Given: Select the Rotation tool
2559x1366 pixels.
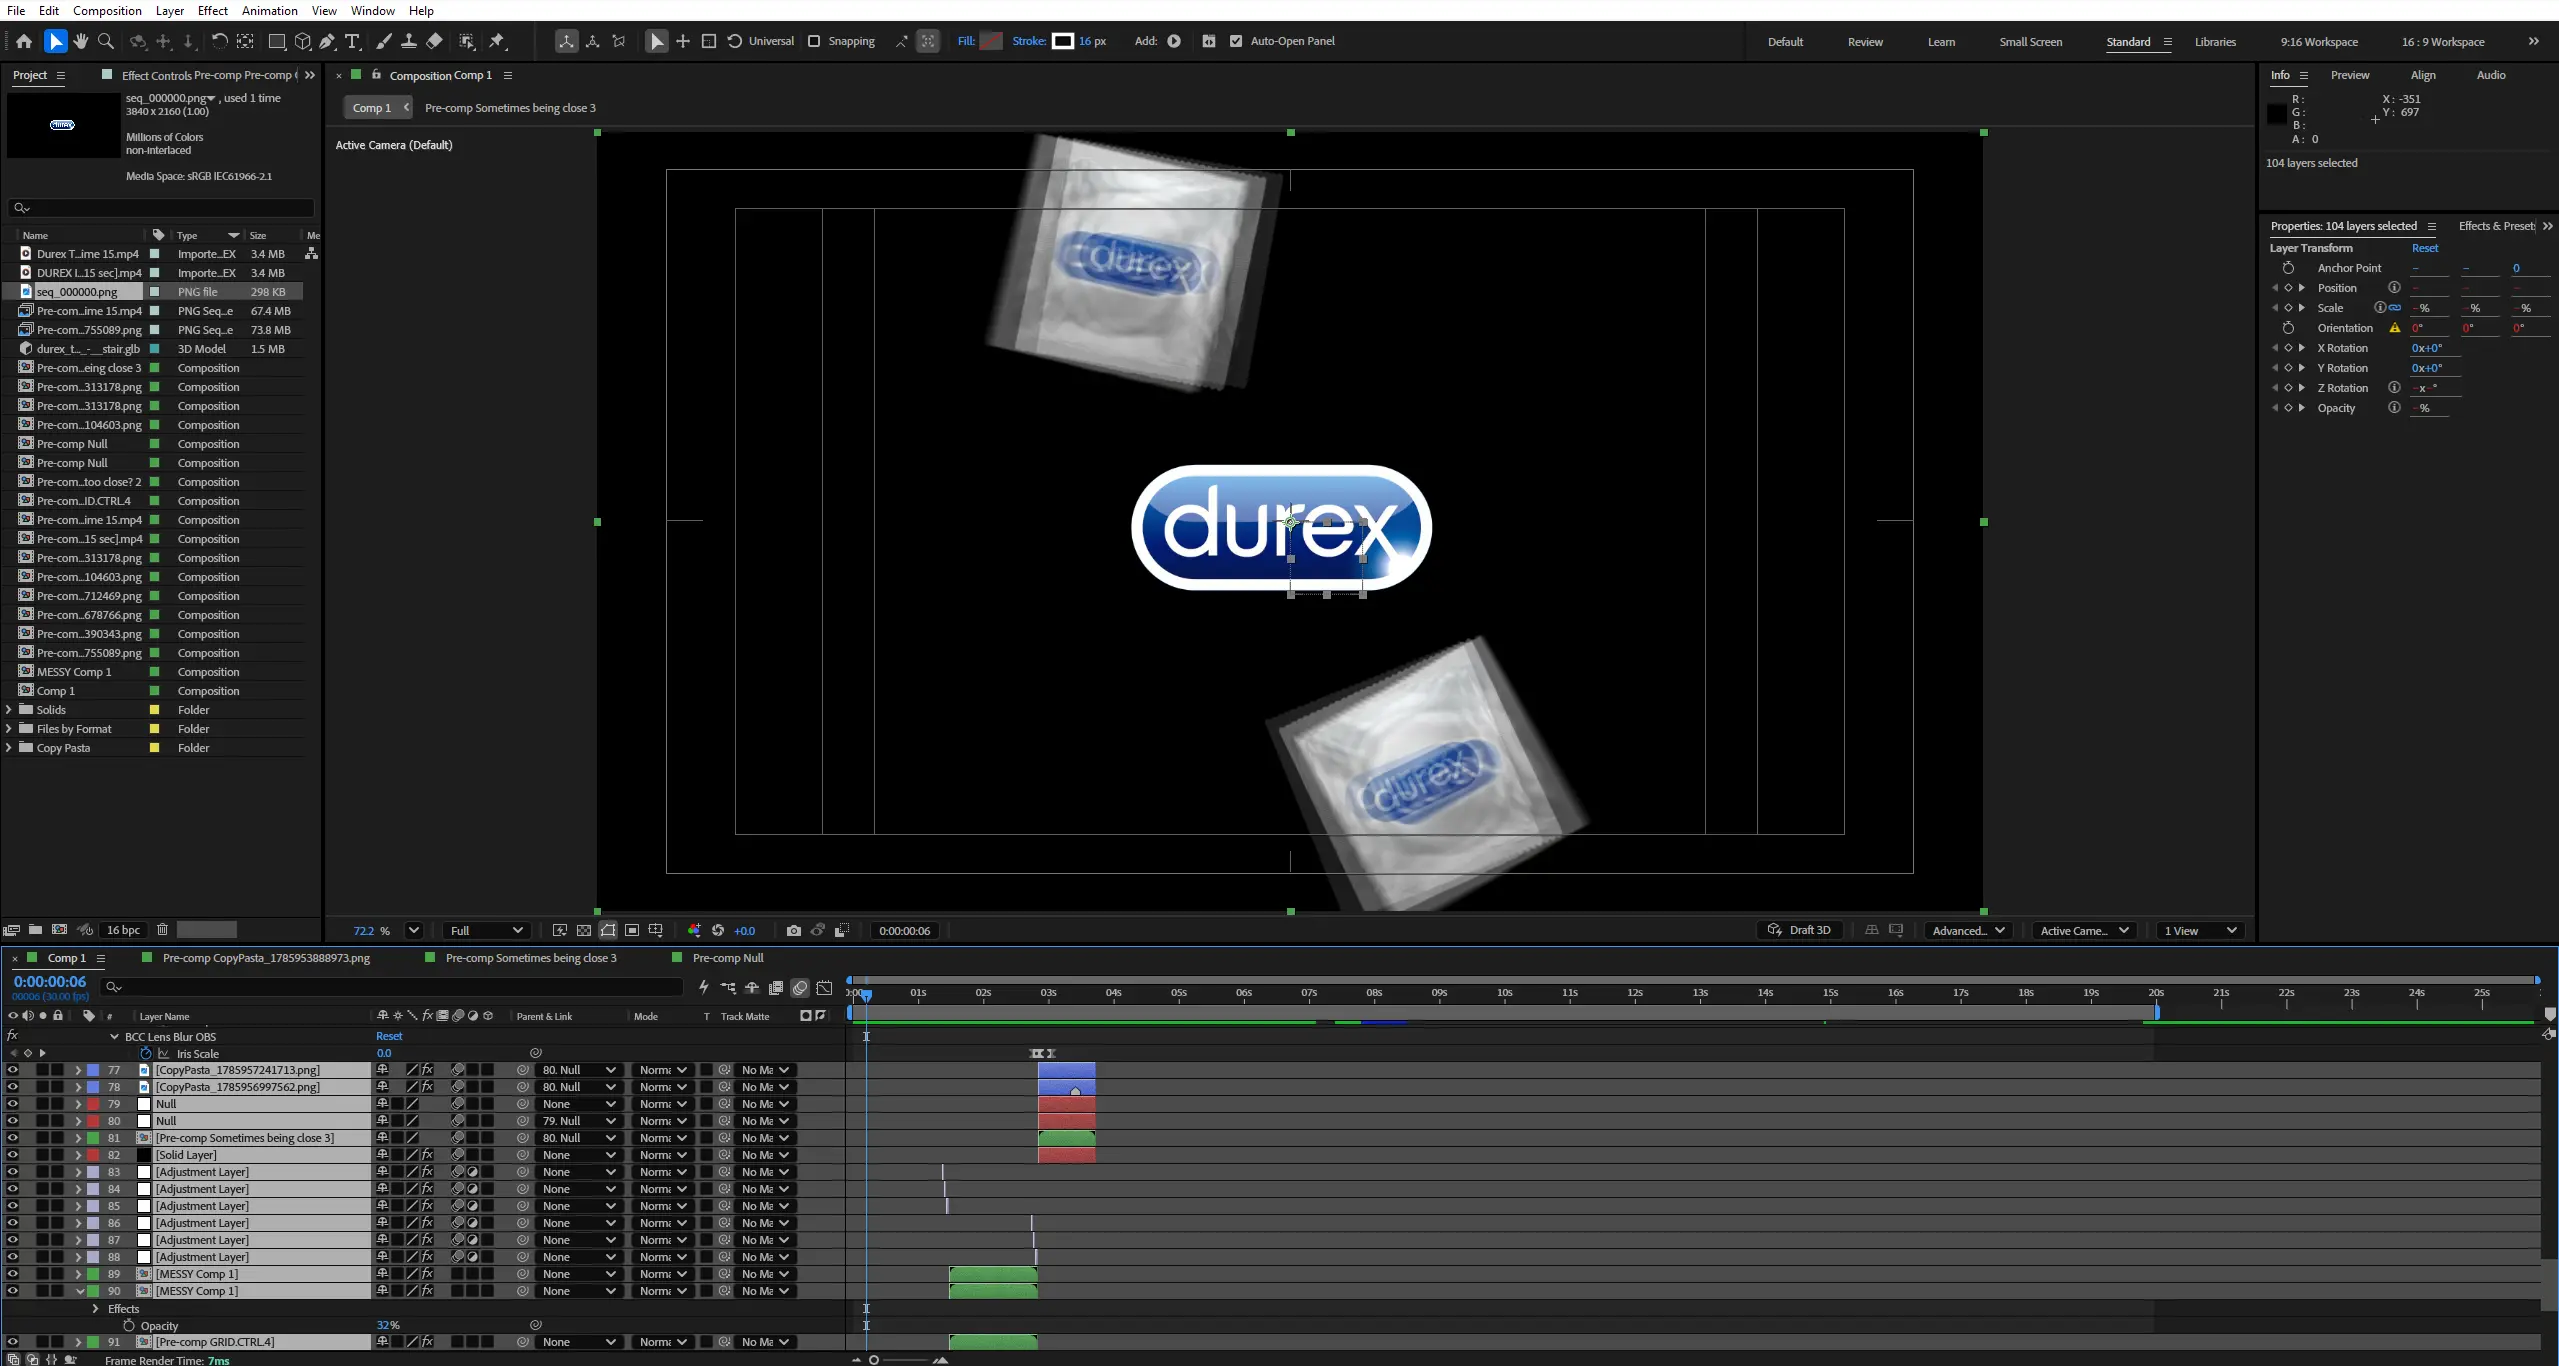Looking at the screenshot, I should (x=219, y=41).
